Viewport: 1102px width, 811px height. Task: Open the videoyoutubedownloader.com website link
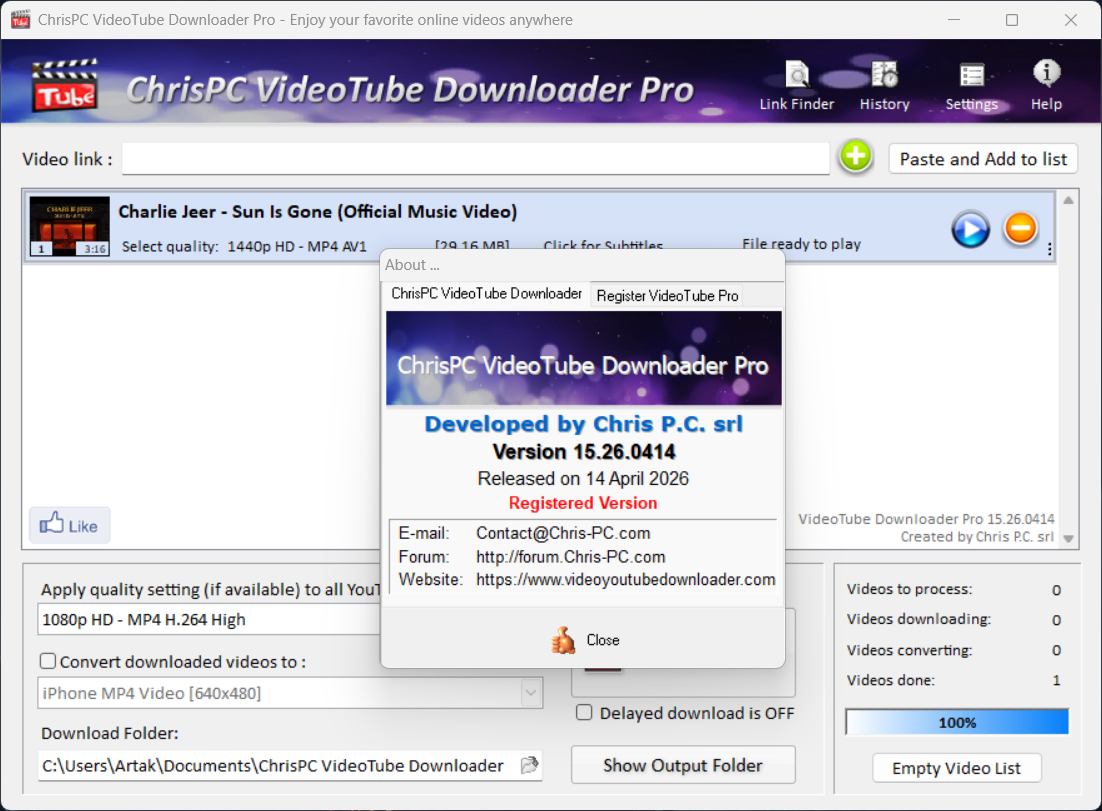click(625, 579)
